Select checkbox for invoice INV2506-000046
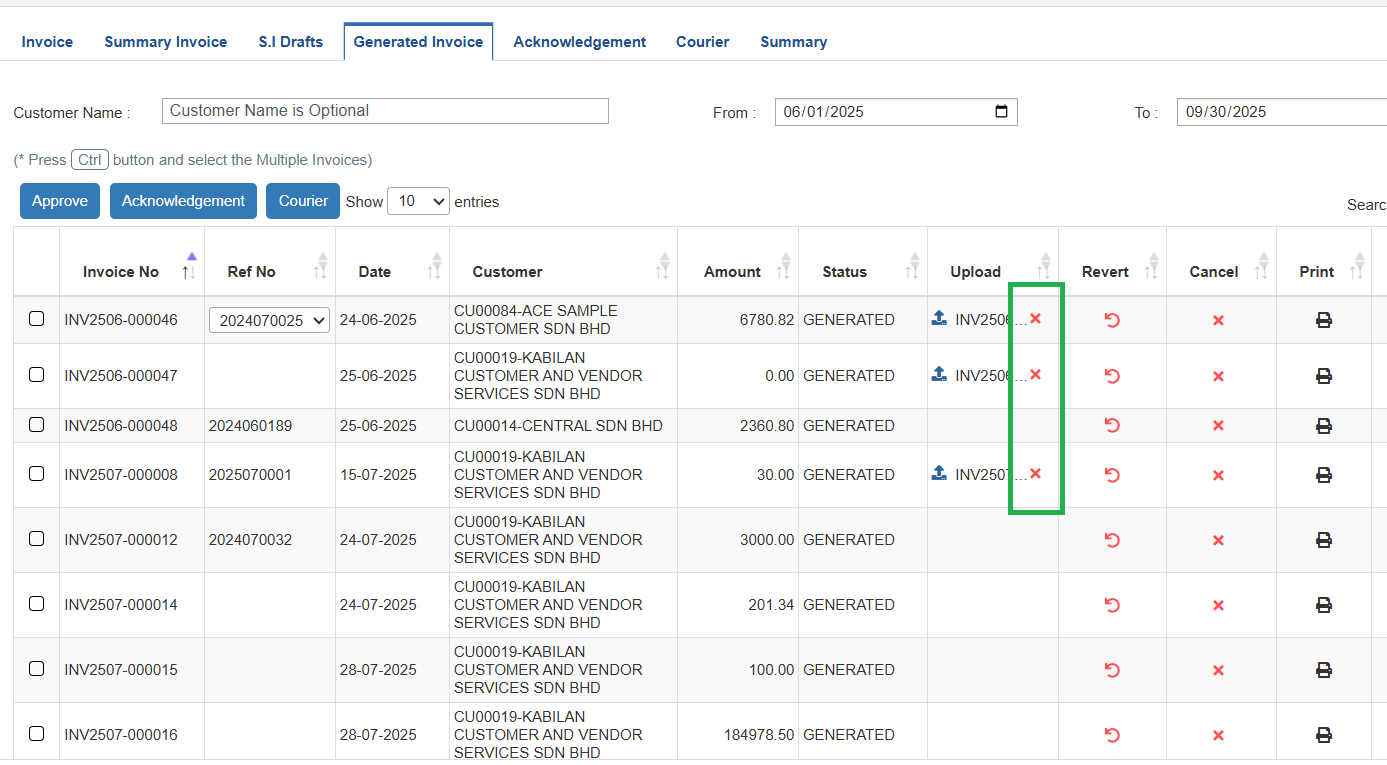 point(37,319)
